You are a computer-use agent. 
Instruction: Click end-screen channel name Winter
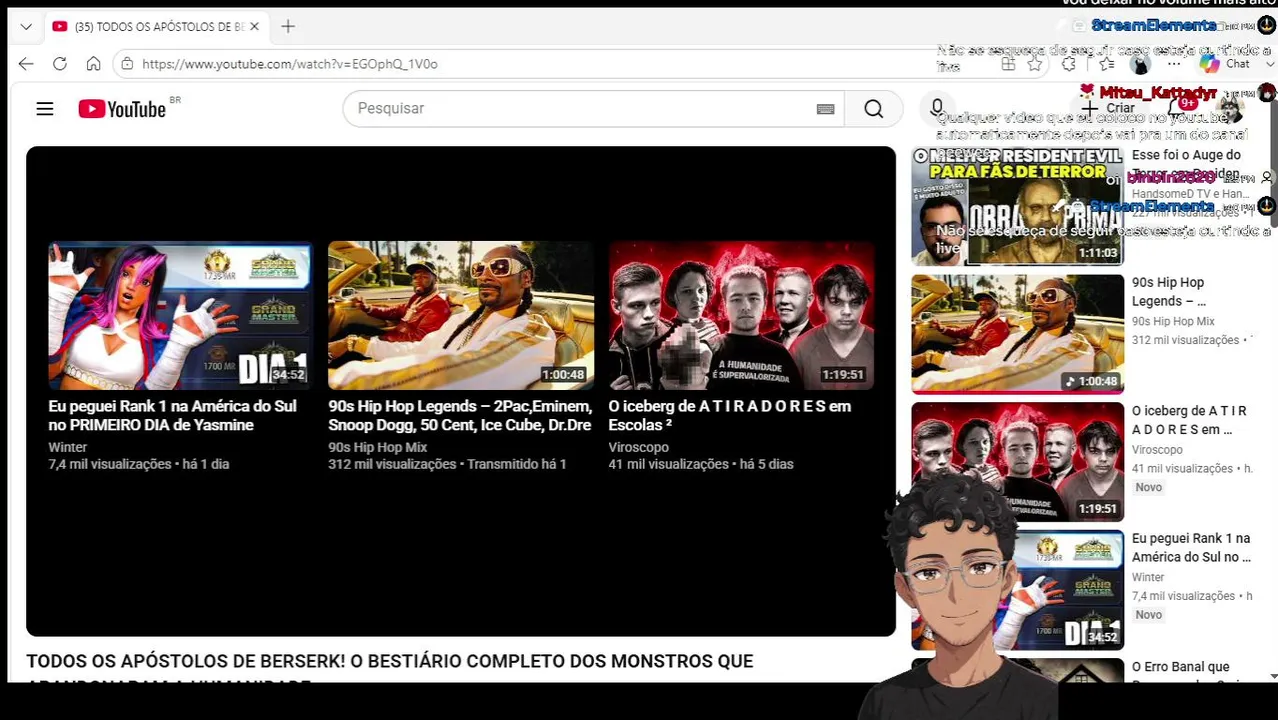click(67, 447)
